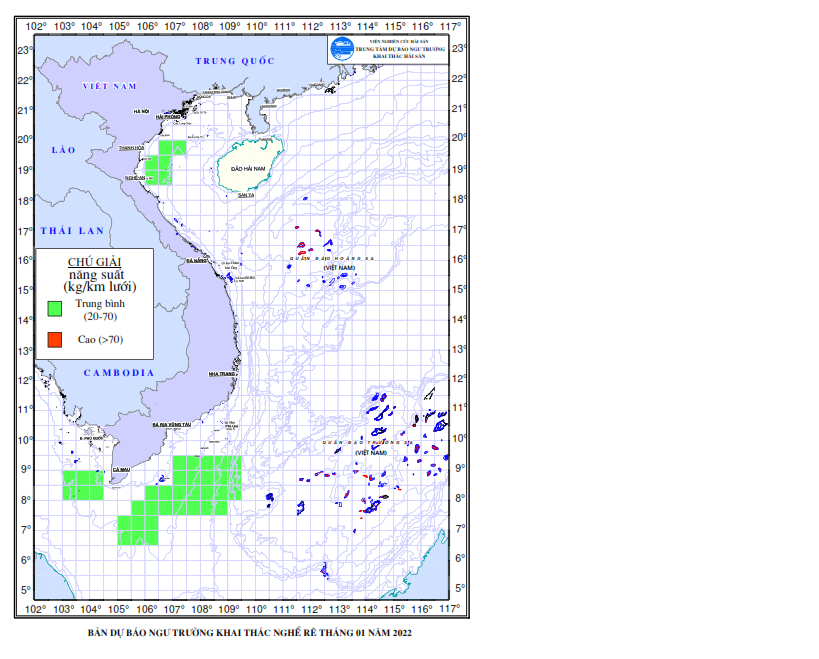Click the CÀ MAU label
The image size is (819, 659).
coord(121,469)
